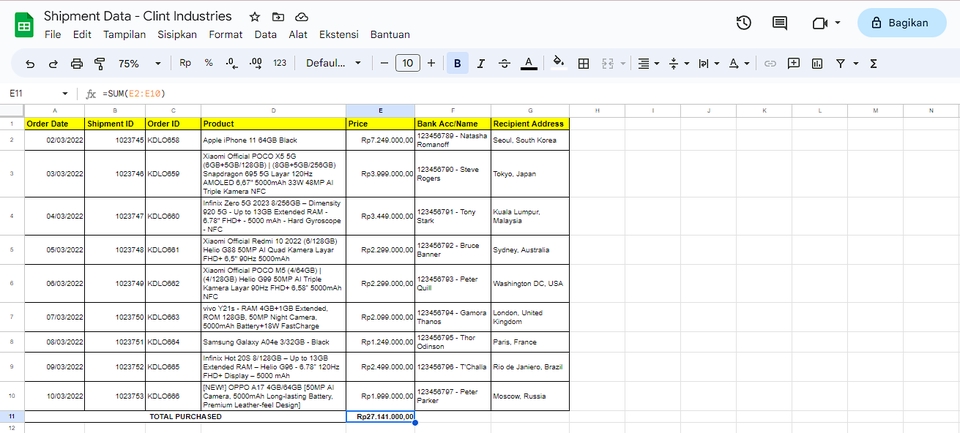Viewport: 960px width, 433px height.
Task: Select the Tokyo, Japan address cell
Action: point(530,174)
